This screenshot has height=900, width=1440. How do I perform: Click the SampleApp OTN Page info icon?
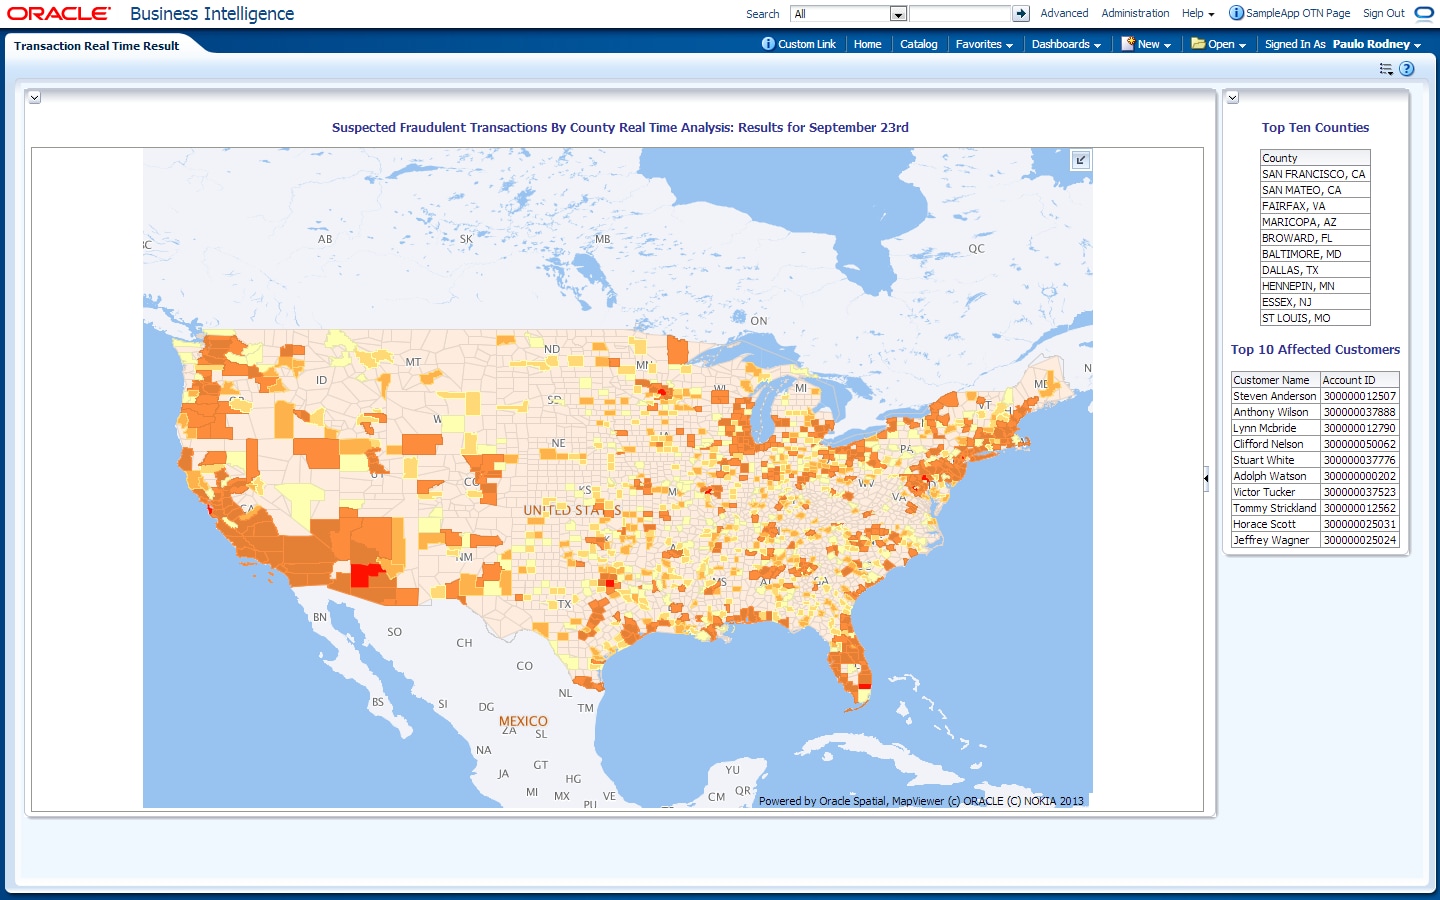(1236, 13)
